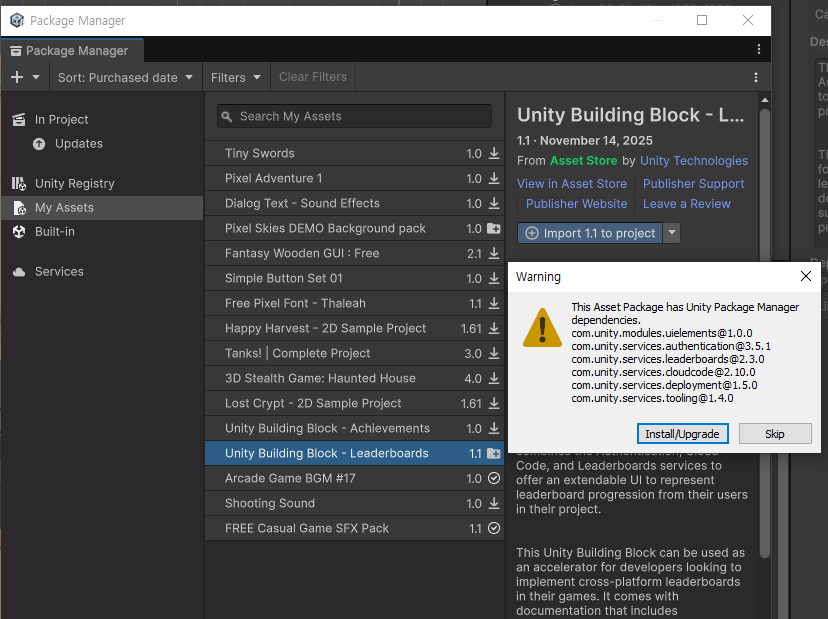
Task: Click the Search My Assets field
Action: pyautogui.click(x=354, y=116)
